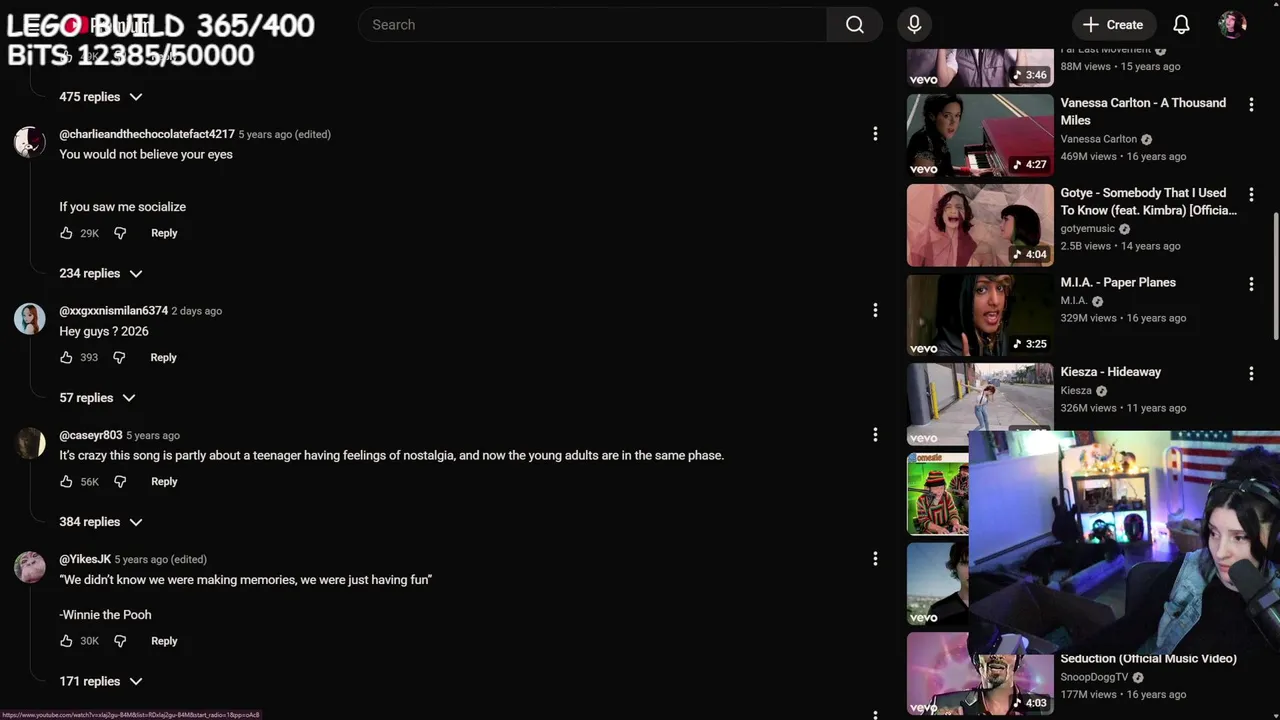Open the Vanessa Carlton A Thousand Miles thumbnail
Screen dimensions: 1280x720
[x=980, y=135]
